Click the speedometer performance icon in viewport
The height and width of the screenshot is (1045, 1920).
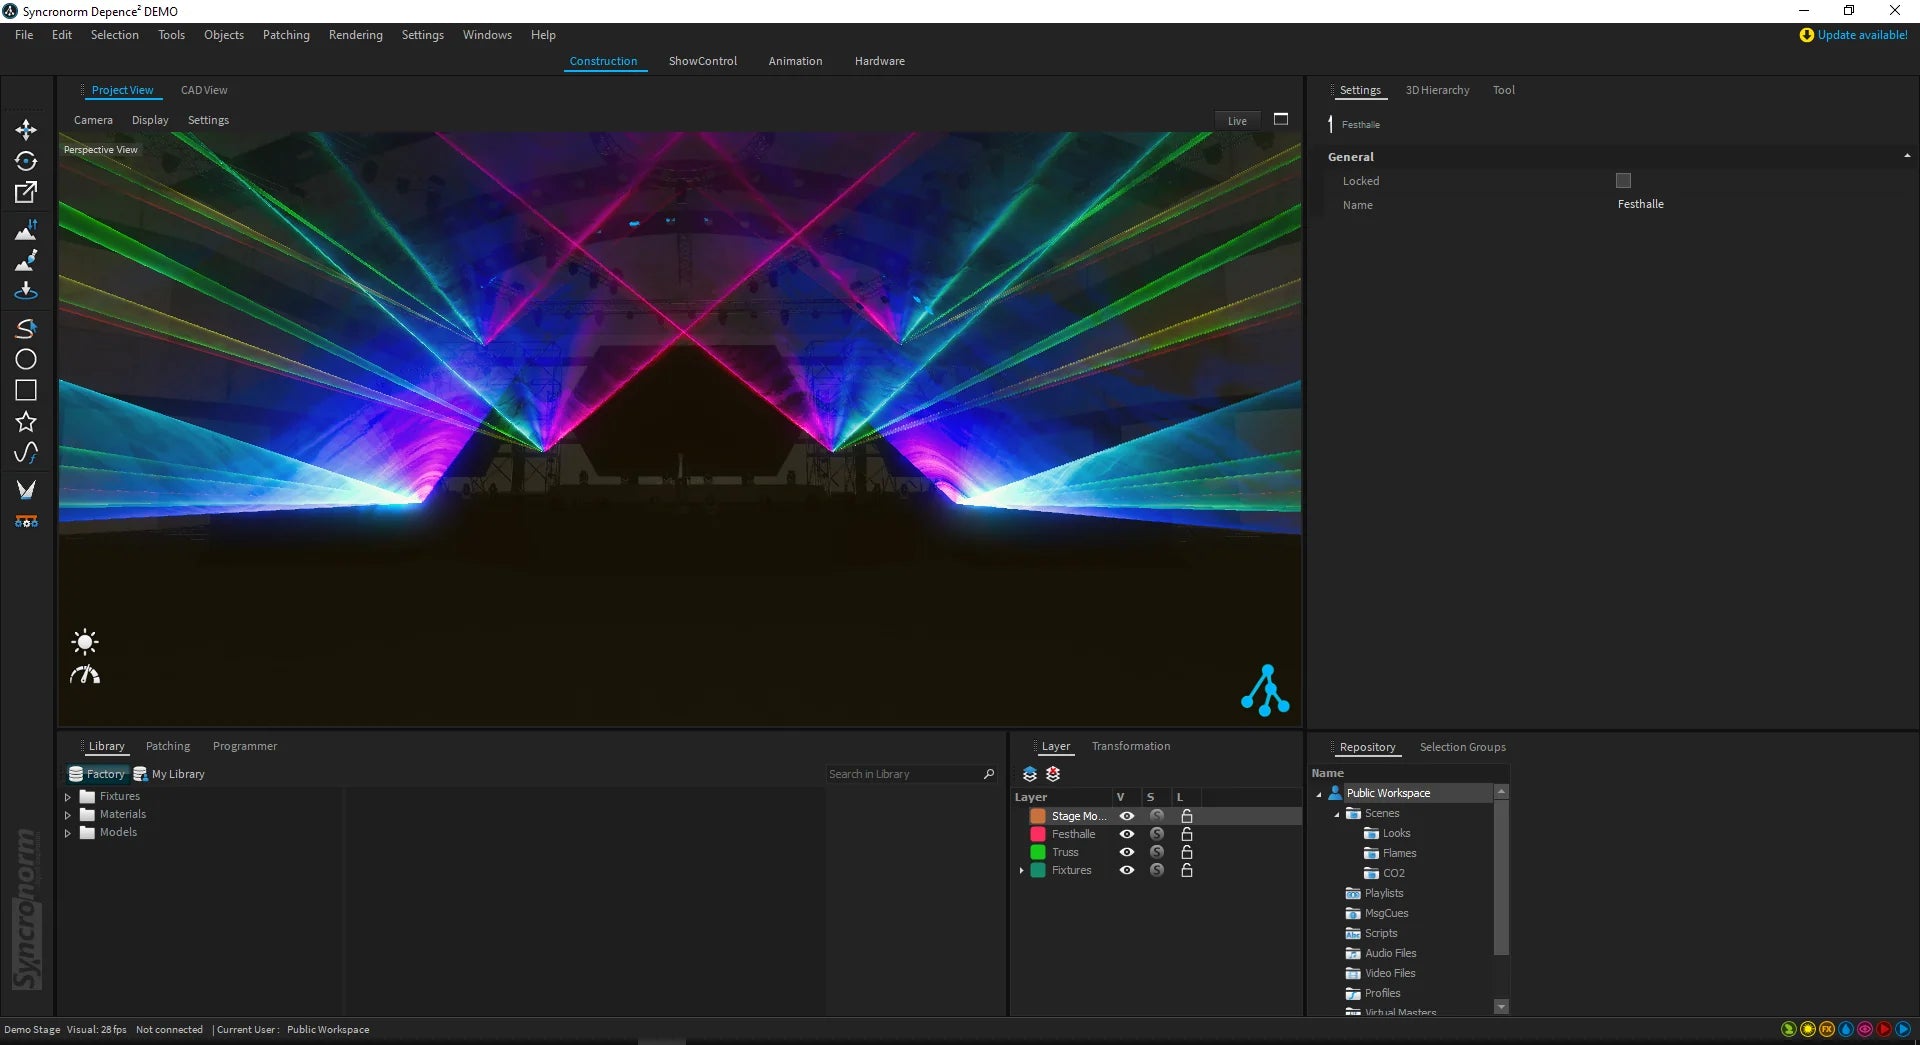85,675
